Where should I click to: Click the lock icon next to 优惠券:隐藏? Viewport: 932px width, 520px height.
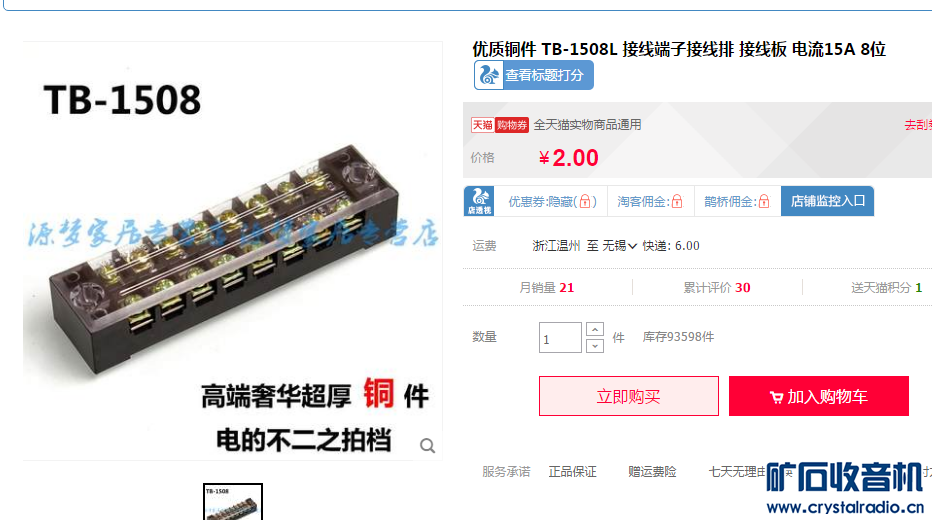[x=585, y=201]
